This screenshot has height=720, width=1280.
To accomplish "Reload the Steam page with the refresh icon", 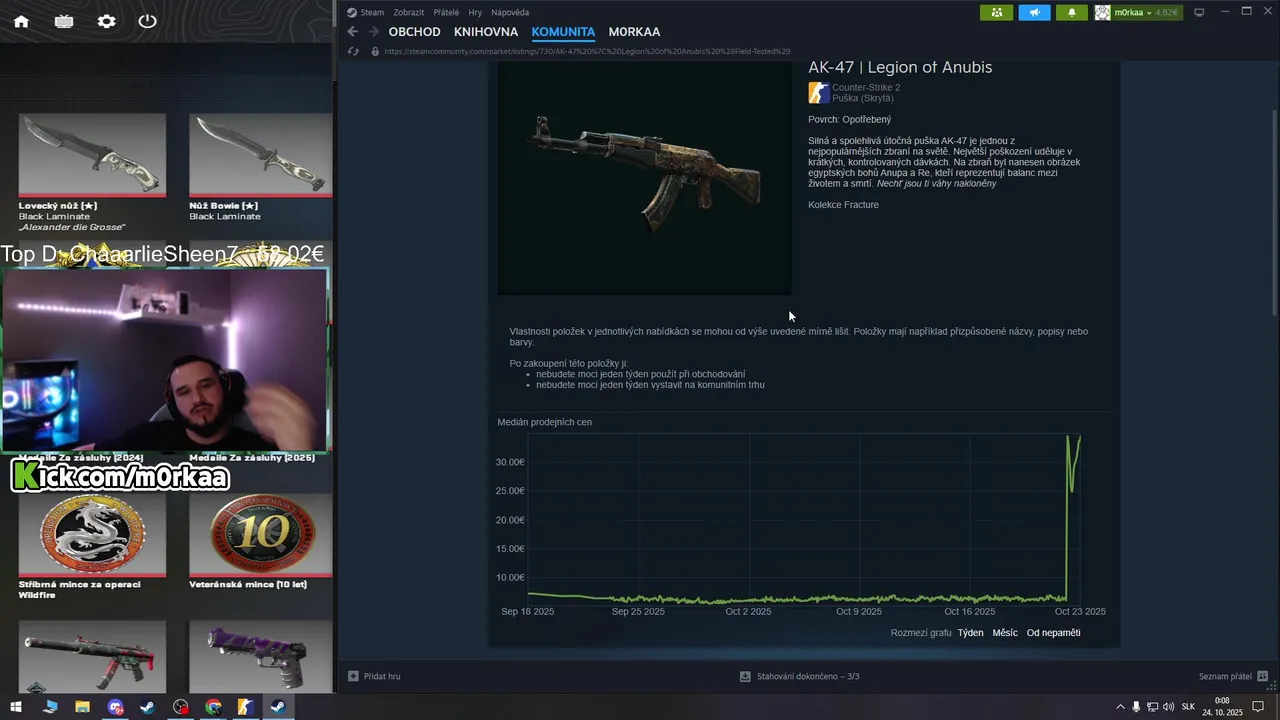I will [x=352, y=51].
